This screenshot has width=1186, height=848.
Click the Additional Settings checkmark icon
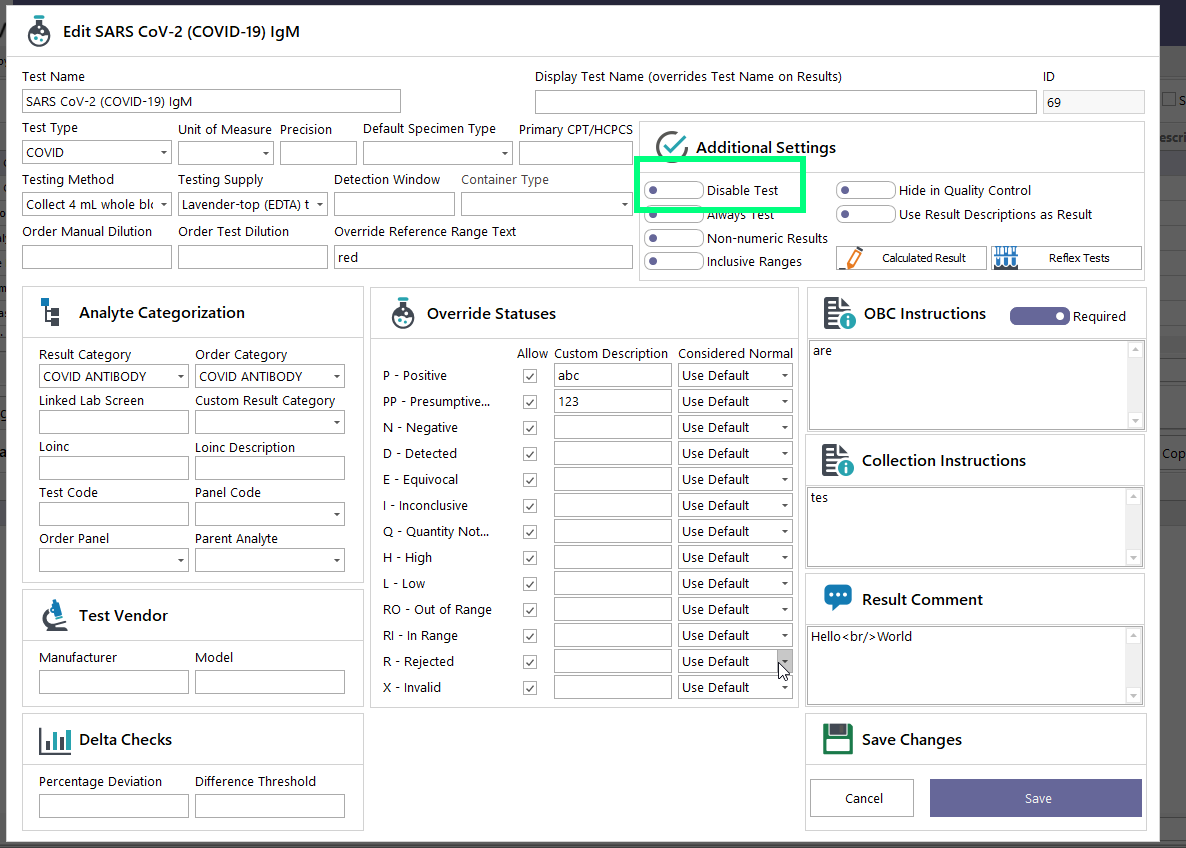672,146
